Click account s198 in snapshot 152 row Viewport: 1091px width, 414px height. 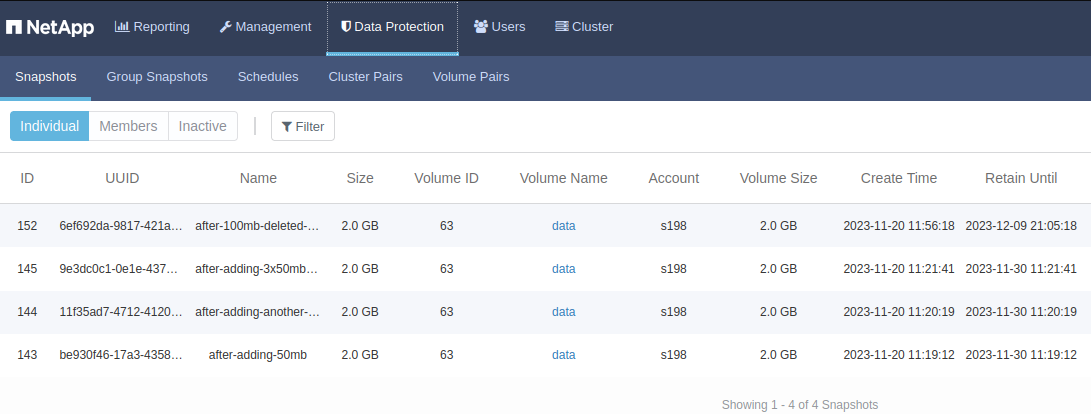click(674, 226)
